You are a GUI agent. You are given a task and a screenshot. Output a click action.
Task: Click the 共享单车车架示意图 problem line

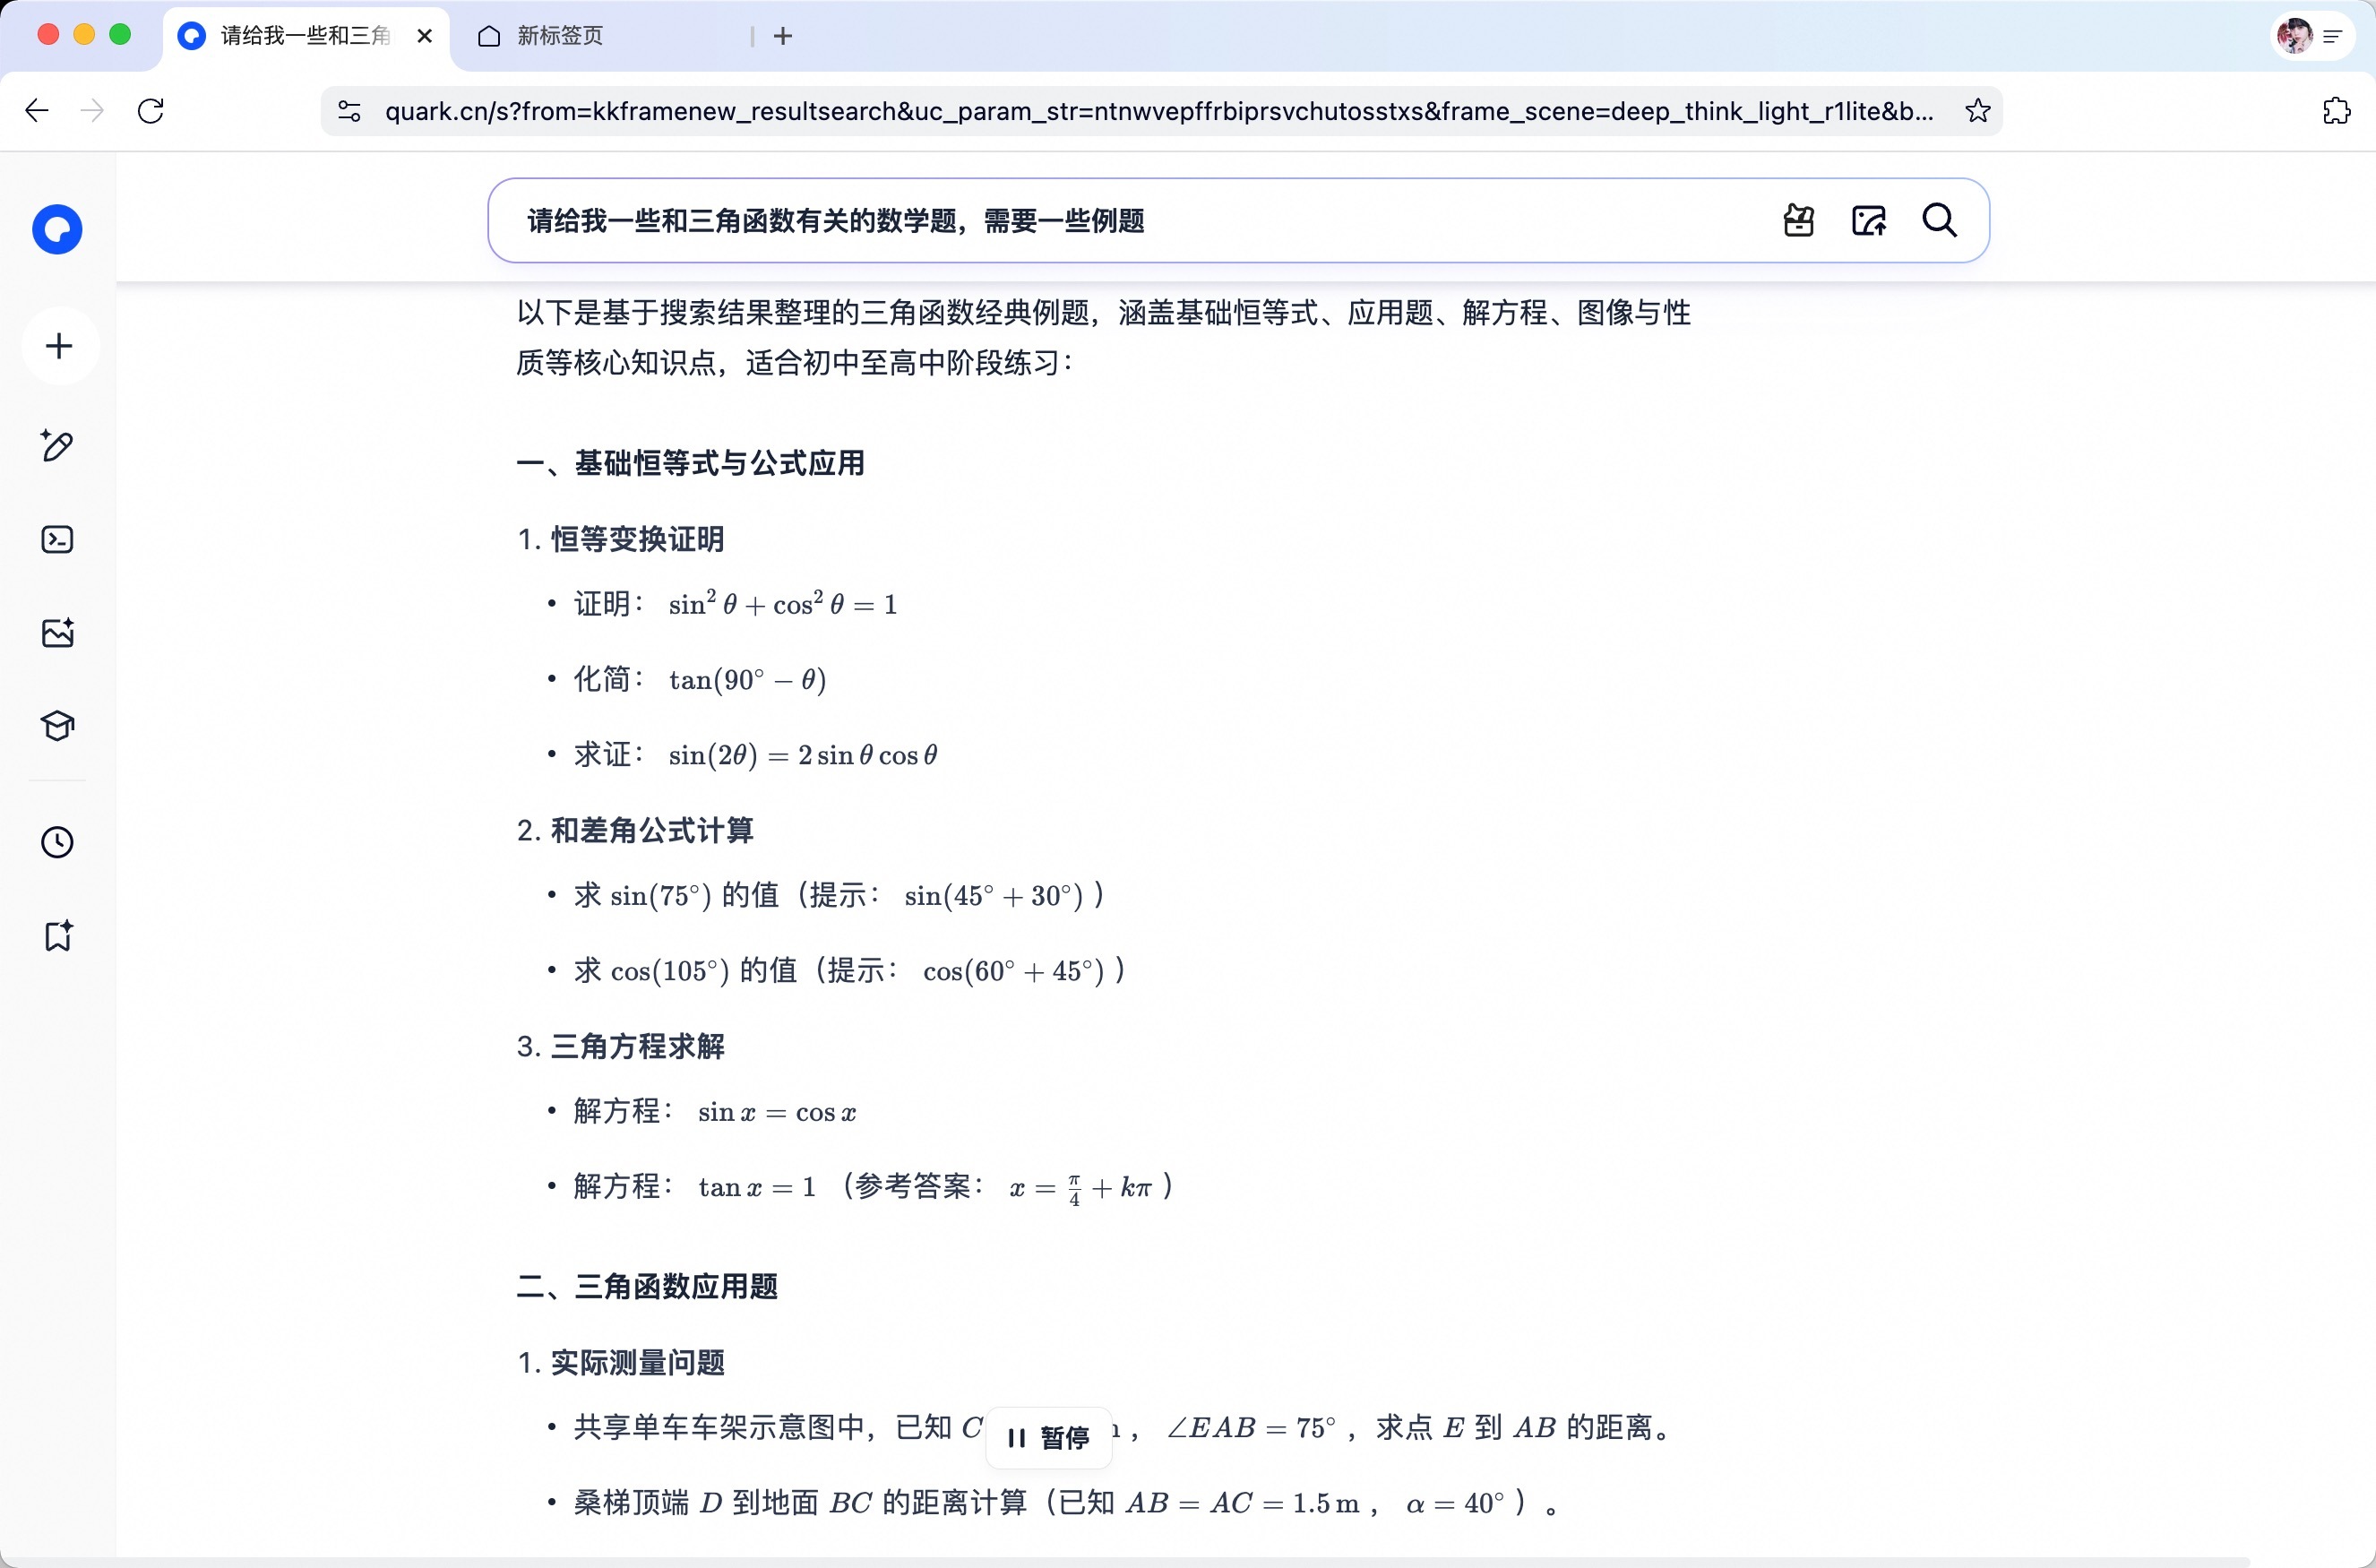tap(1123, 1427)
